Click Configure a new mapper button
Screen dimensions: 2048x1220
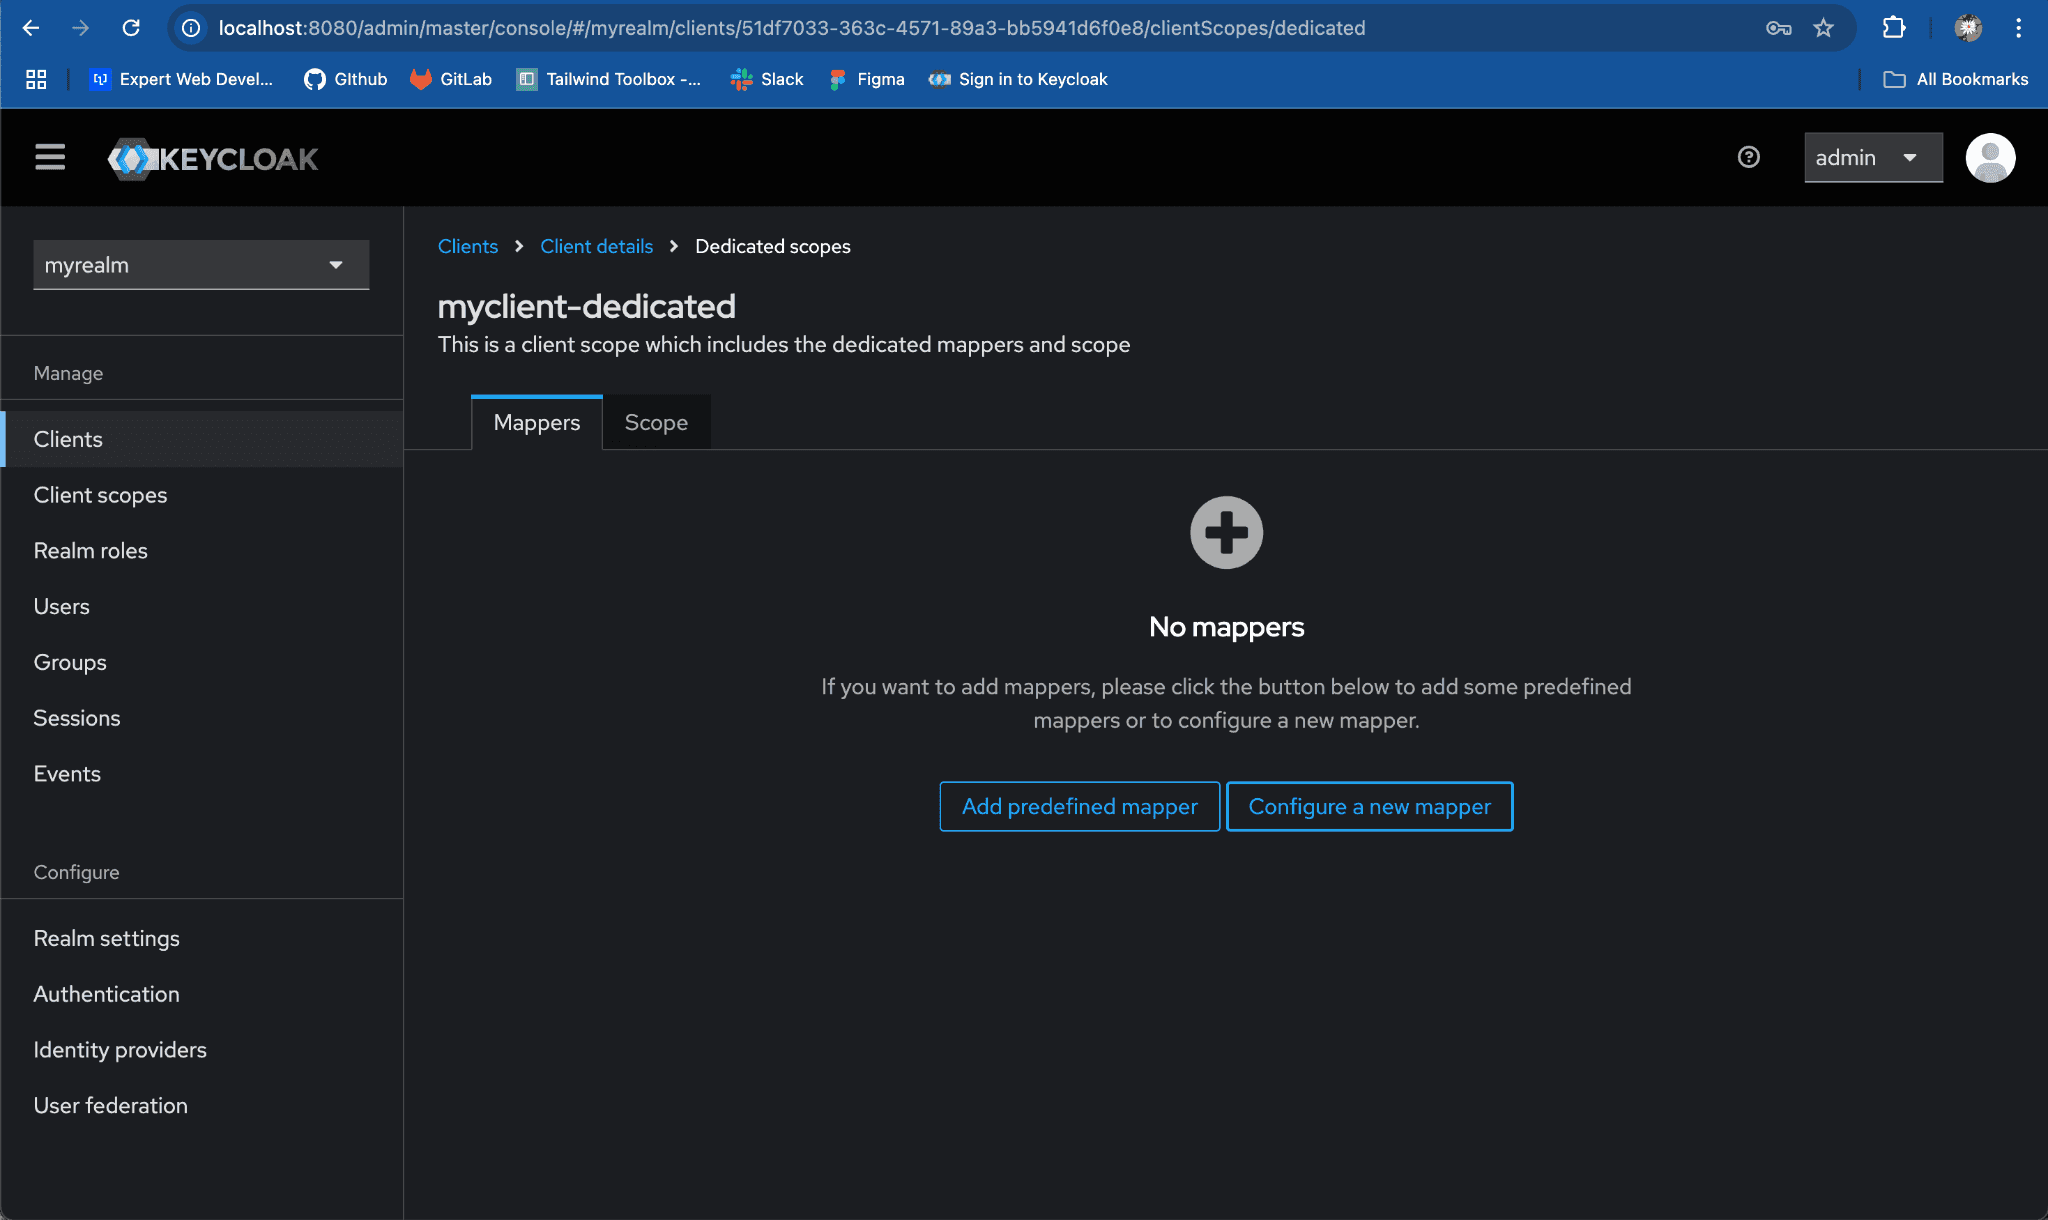(1369, 806)
